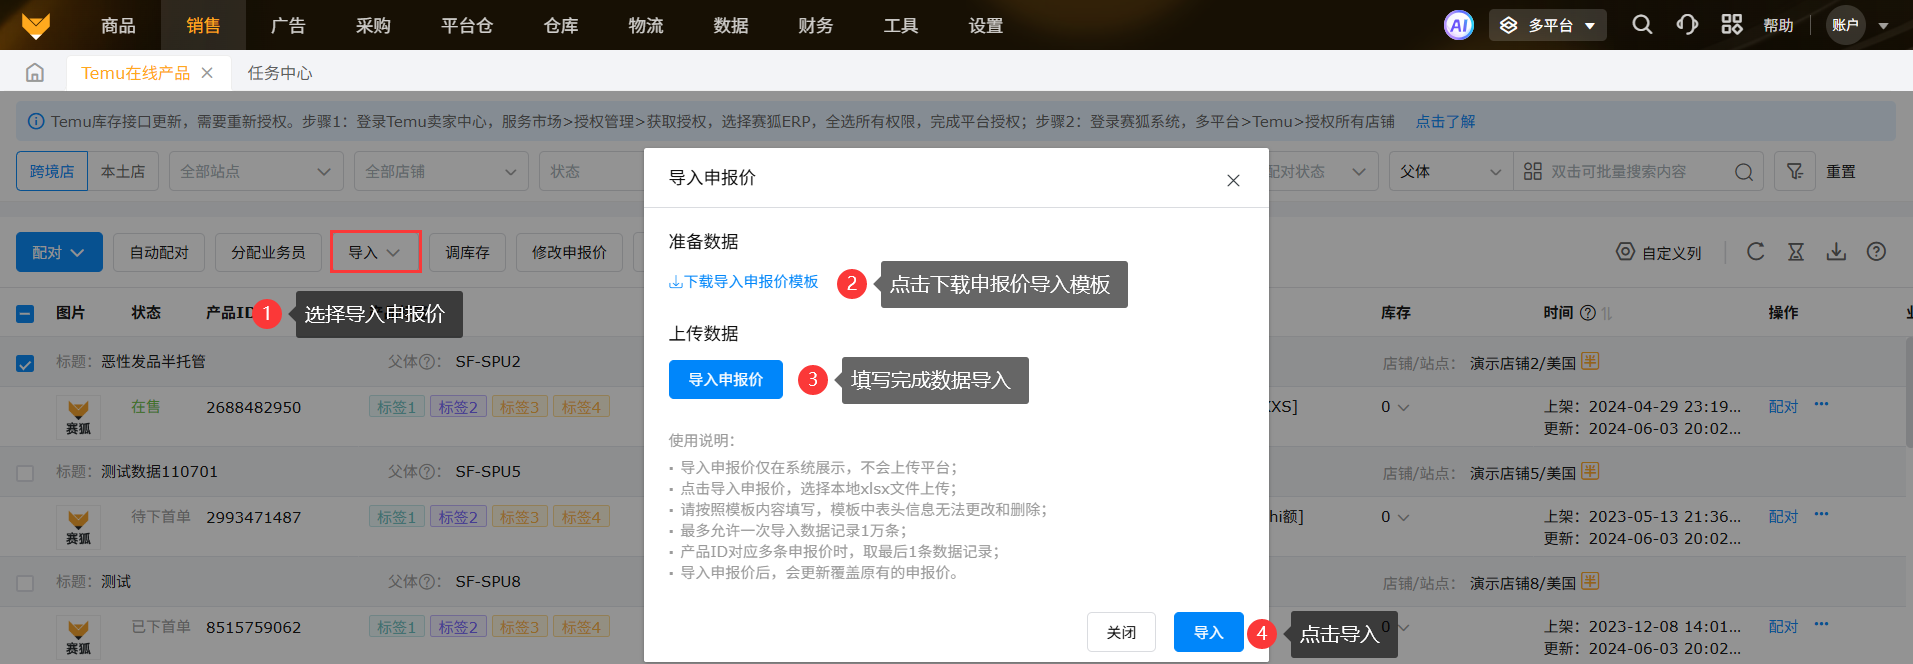Open the 多平台 dropdown
The width and height of the screenshot is (1913, 664).
click(x=1548, y=25)
